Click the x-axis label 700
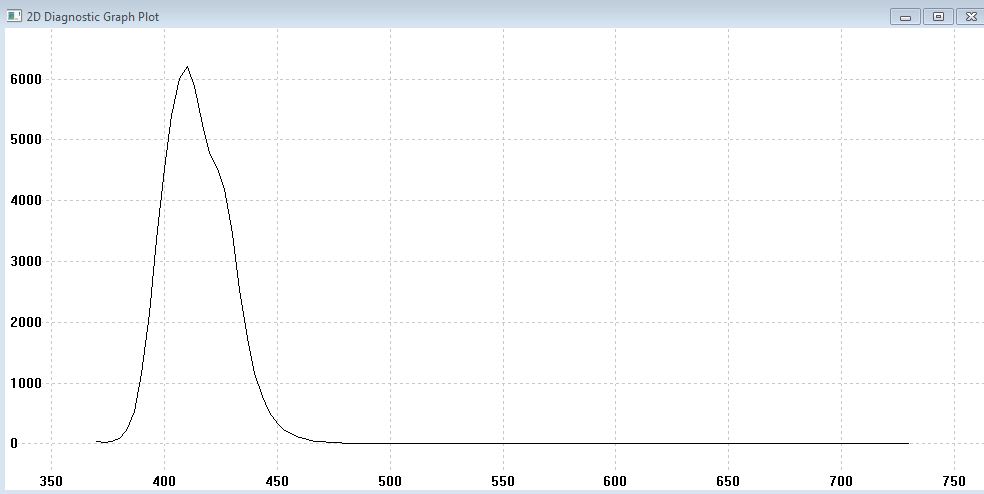The height and width of the screenshot is (494, 984). point(842,481)
